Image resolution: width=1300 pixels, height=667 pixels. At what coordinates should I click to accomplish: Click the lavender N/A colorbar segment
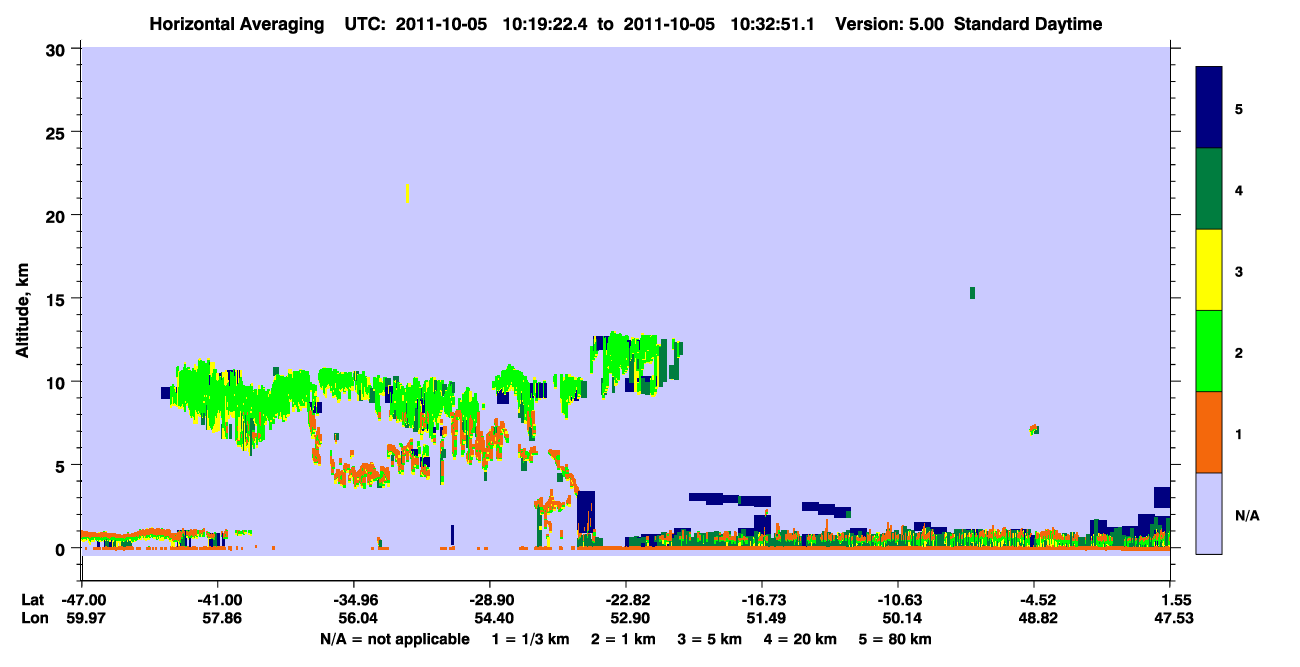(1209, 513)
